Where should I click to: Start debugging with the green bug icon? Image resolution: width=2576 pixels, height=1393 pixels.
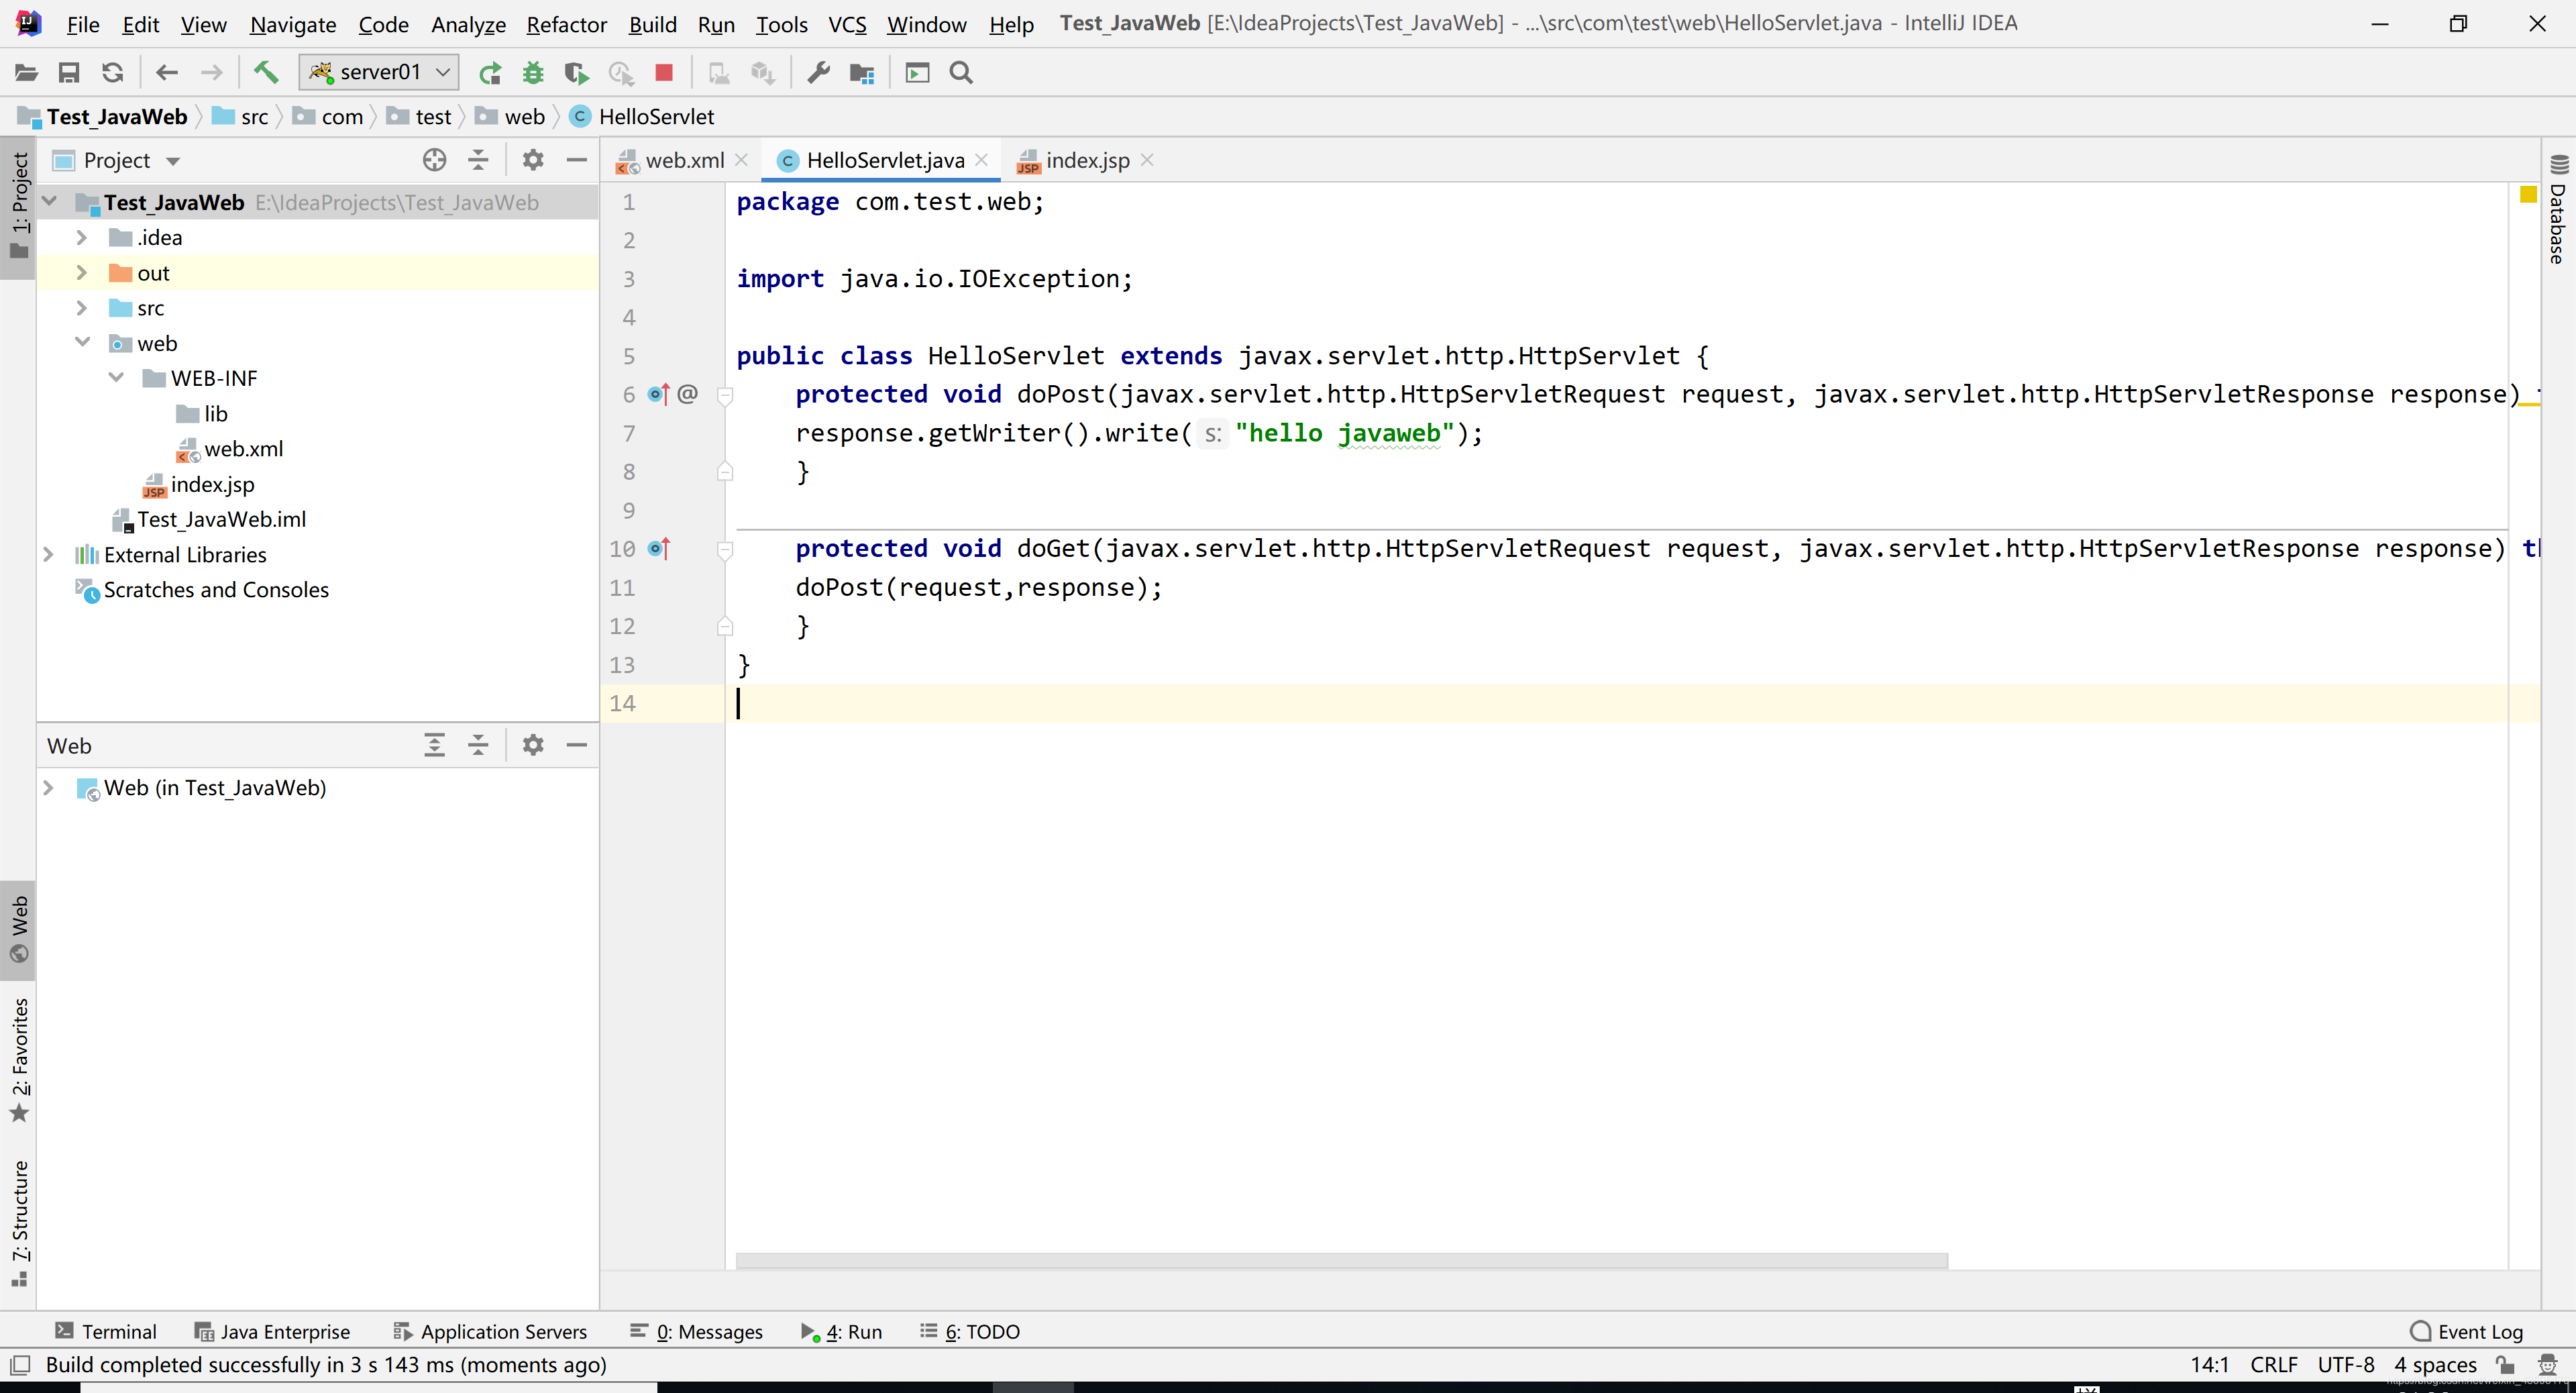coord(533,72)
